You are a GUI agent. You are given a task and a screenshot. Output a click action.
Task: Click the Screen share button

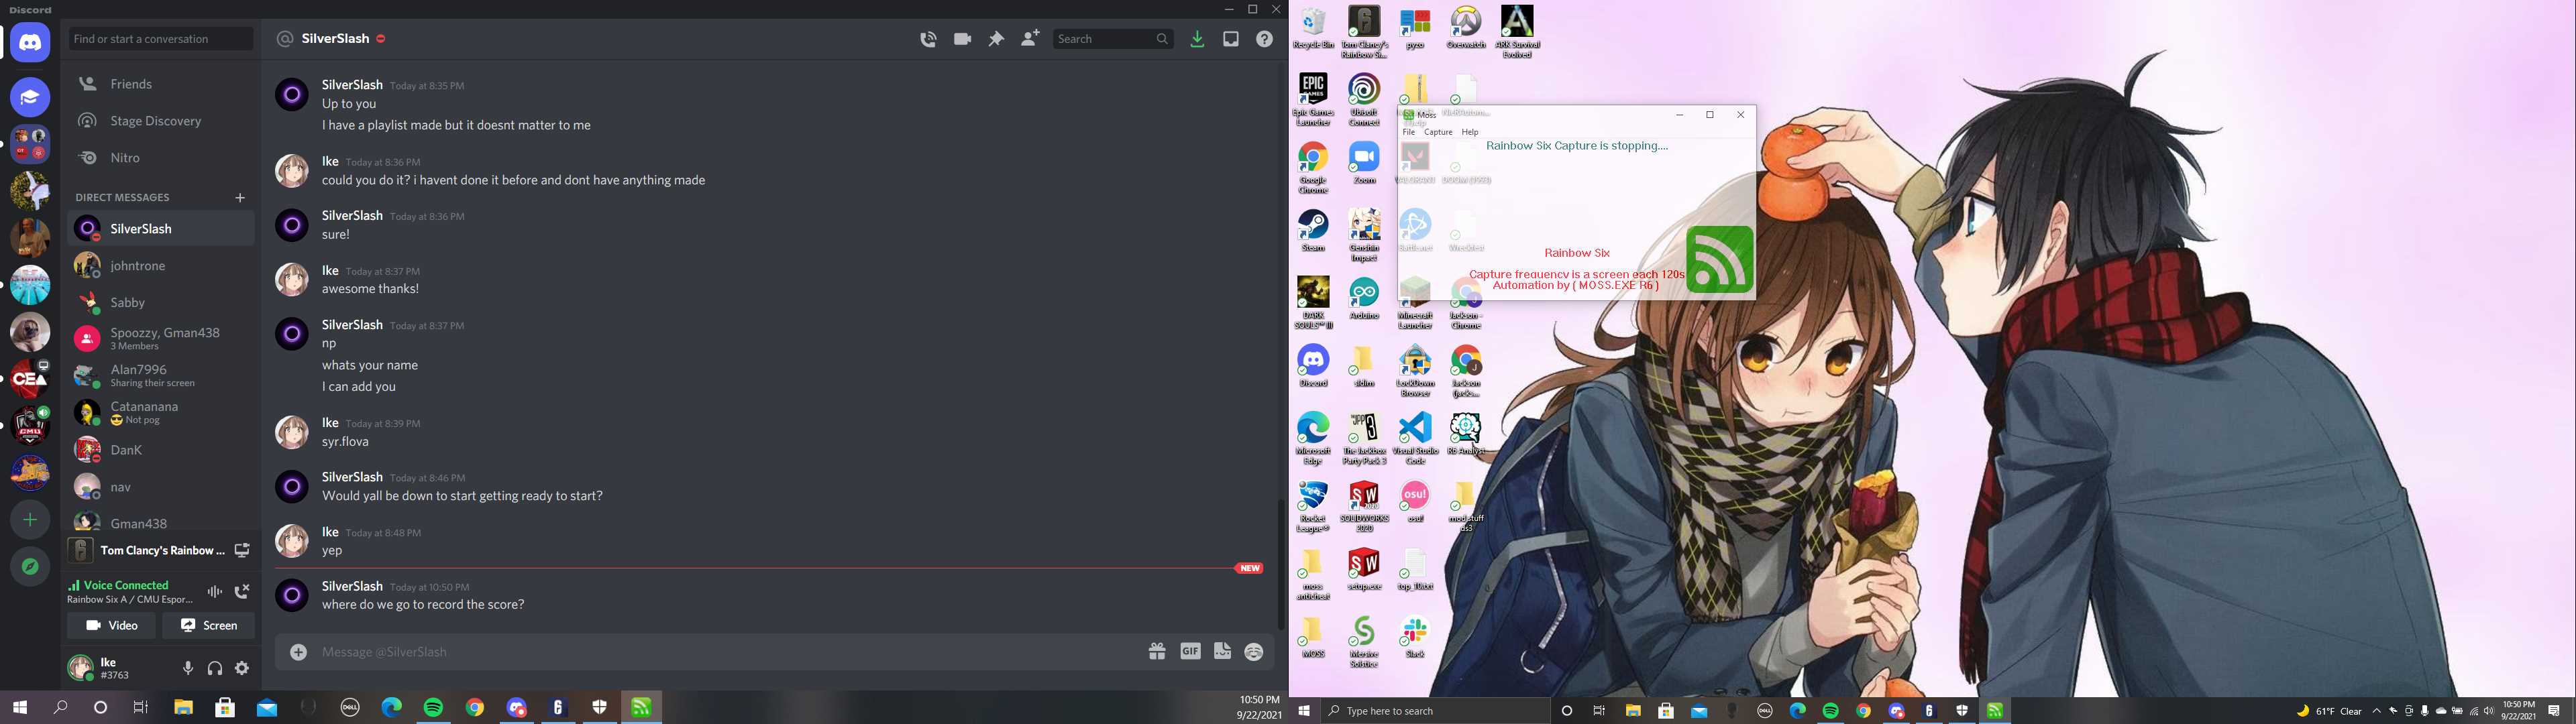pyautogui.click(x=208, y=626)
